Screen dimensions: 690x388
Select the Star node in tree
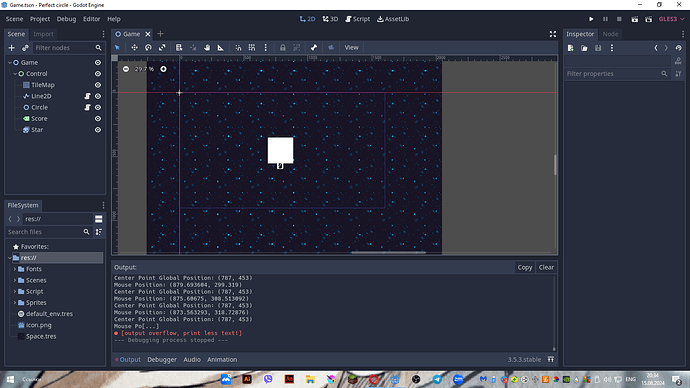(37, 130)
